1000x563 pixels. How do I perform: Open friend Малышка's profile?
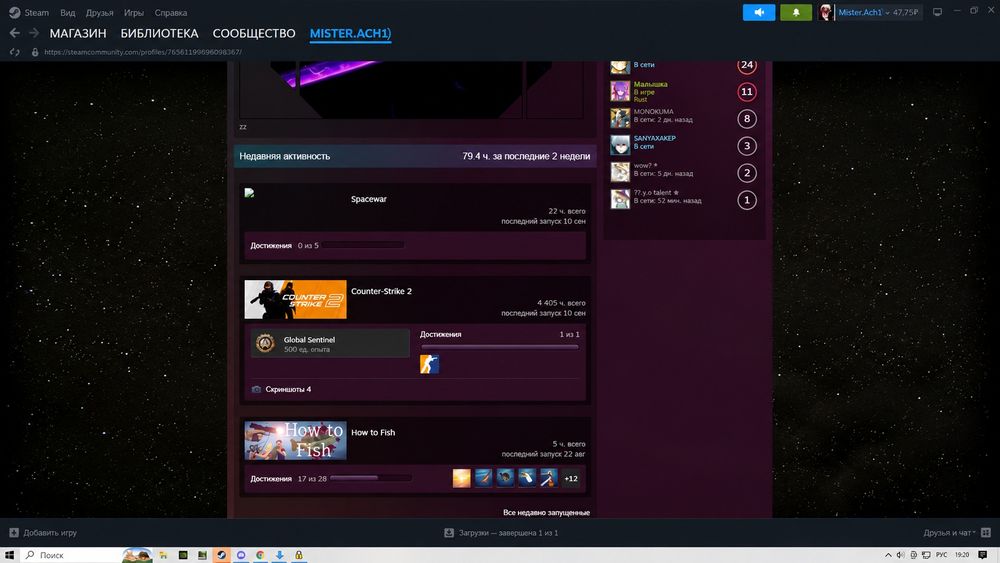pyautogui.click(x=651, y=84)
